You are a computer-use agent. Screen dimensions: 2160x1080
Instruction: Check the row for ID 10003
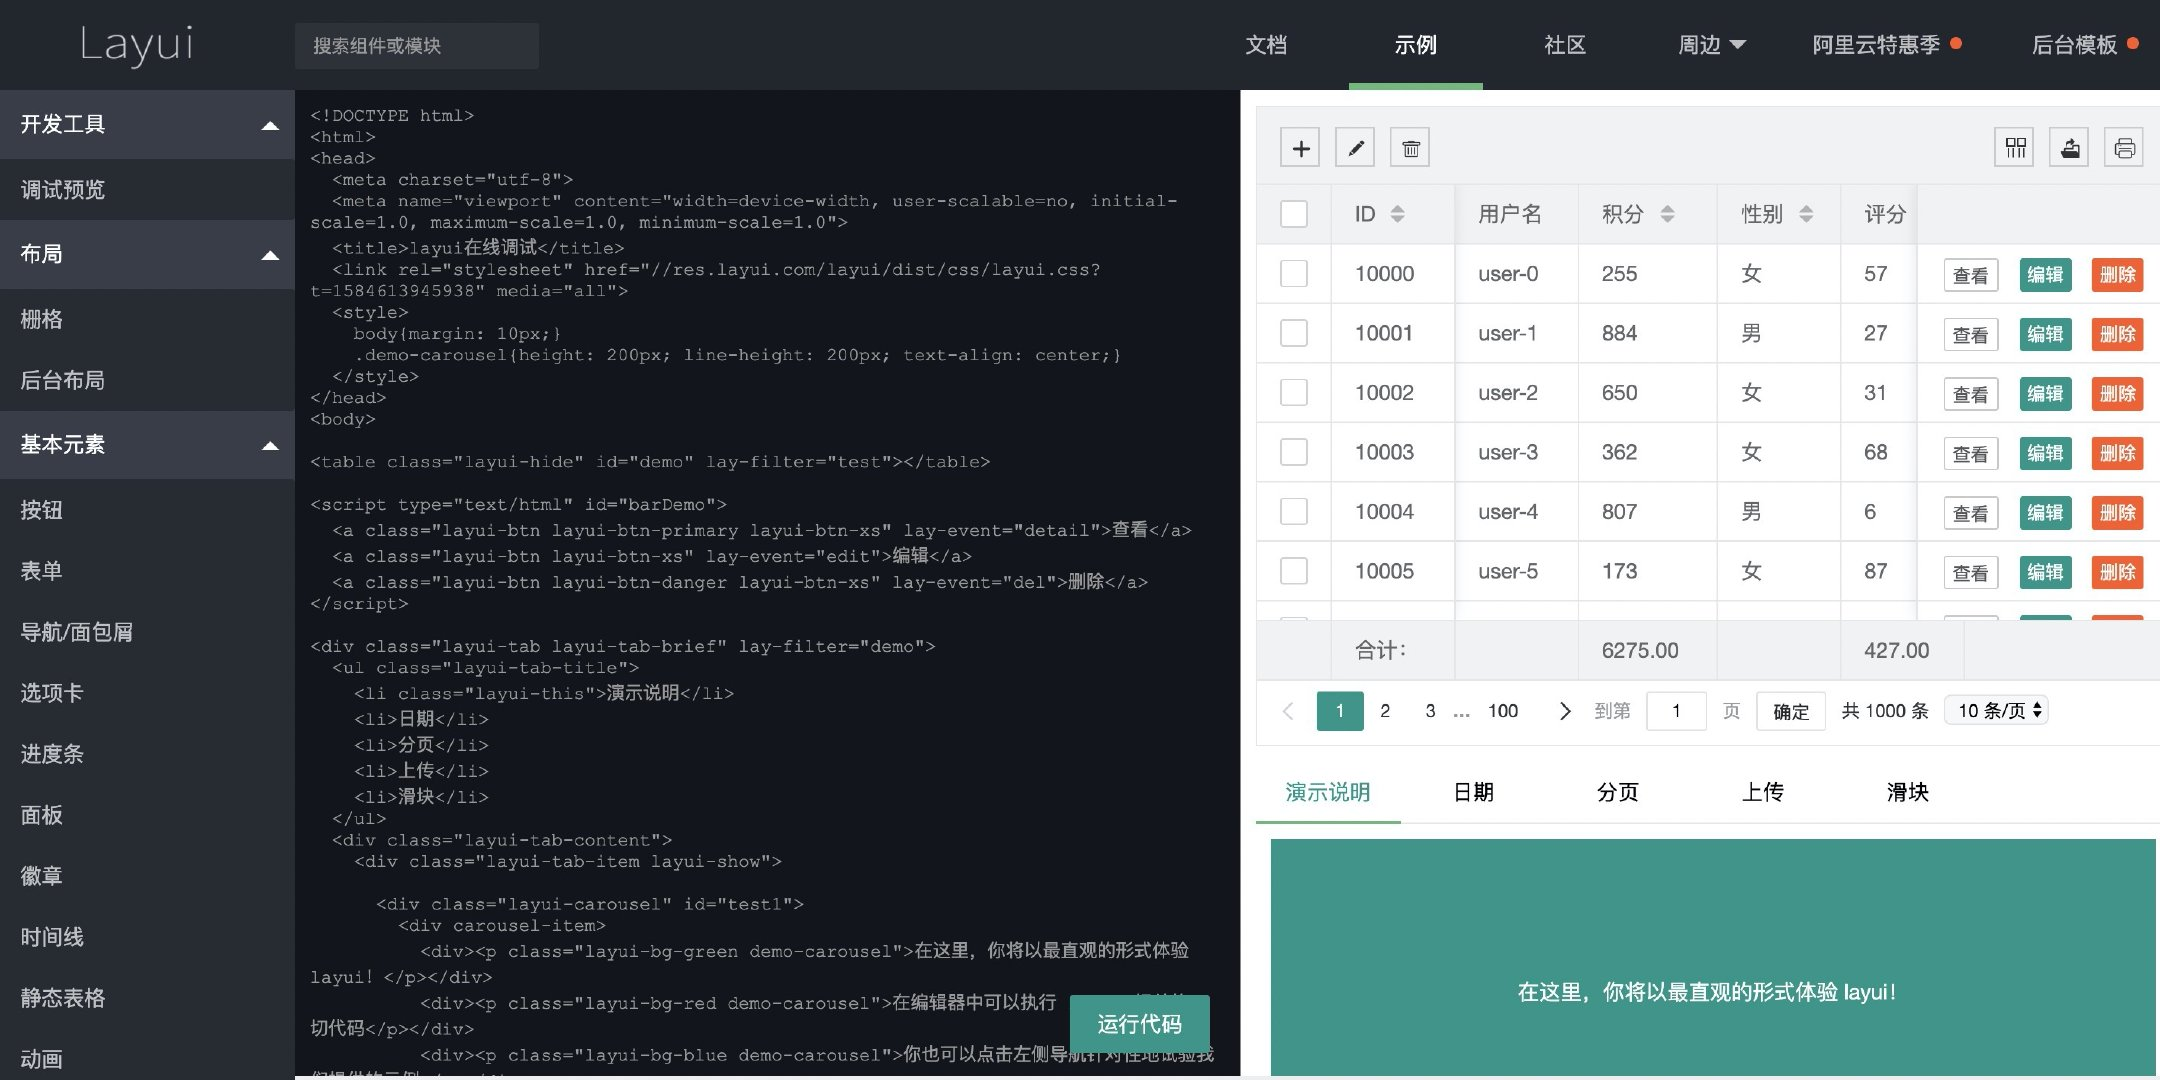tap(1294, 452)
